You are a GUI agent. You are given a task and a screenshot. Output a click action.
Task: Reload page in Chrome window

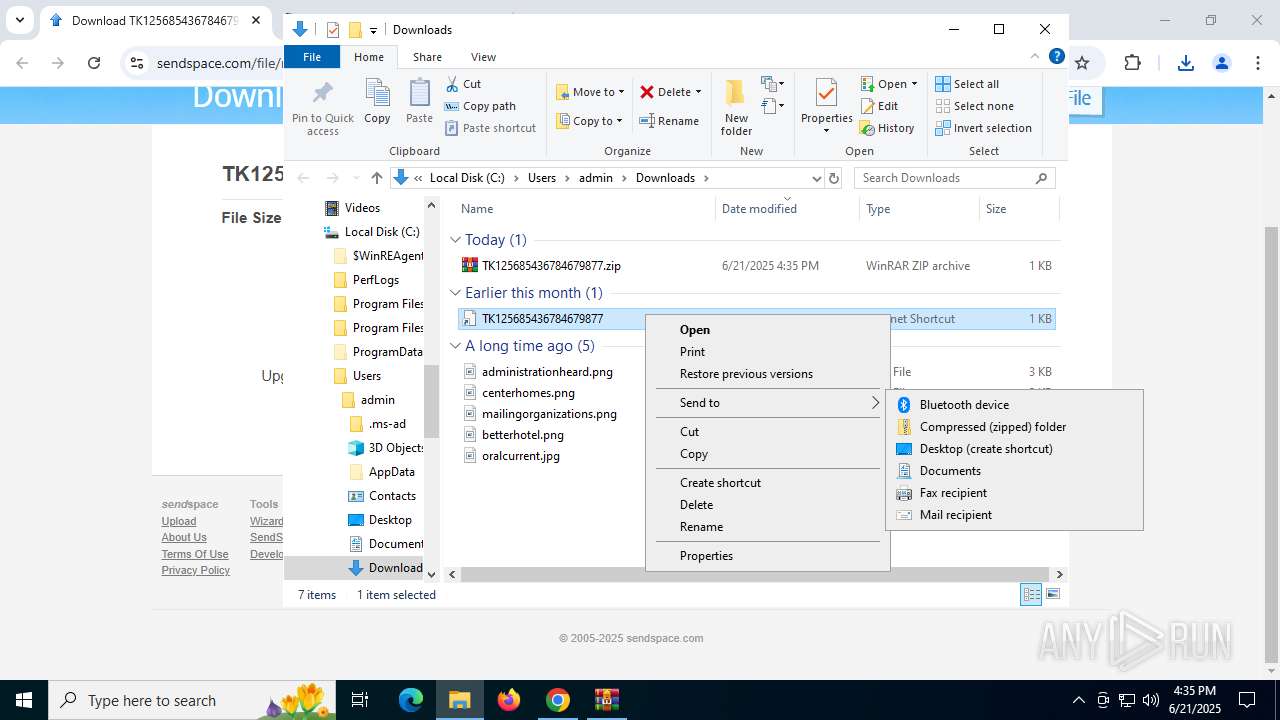click(94, 63)
